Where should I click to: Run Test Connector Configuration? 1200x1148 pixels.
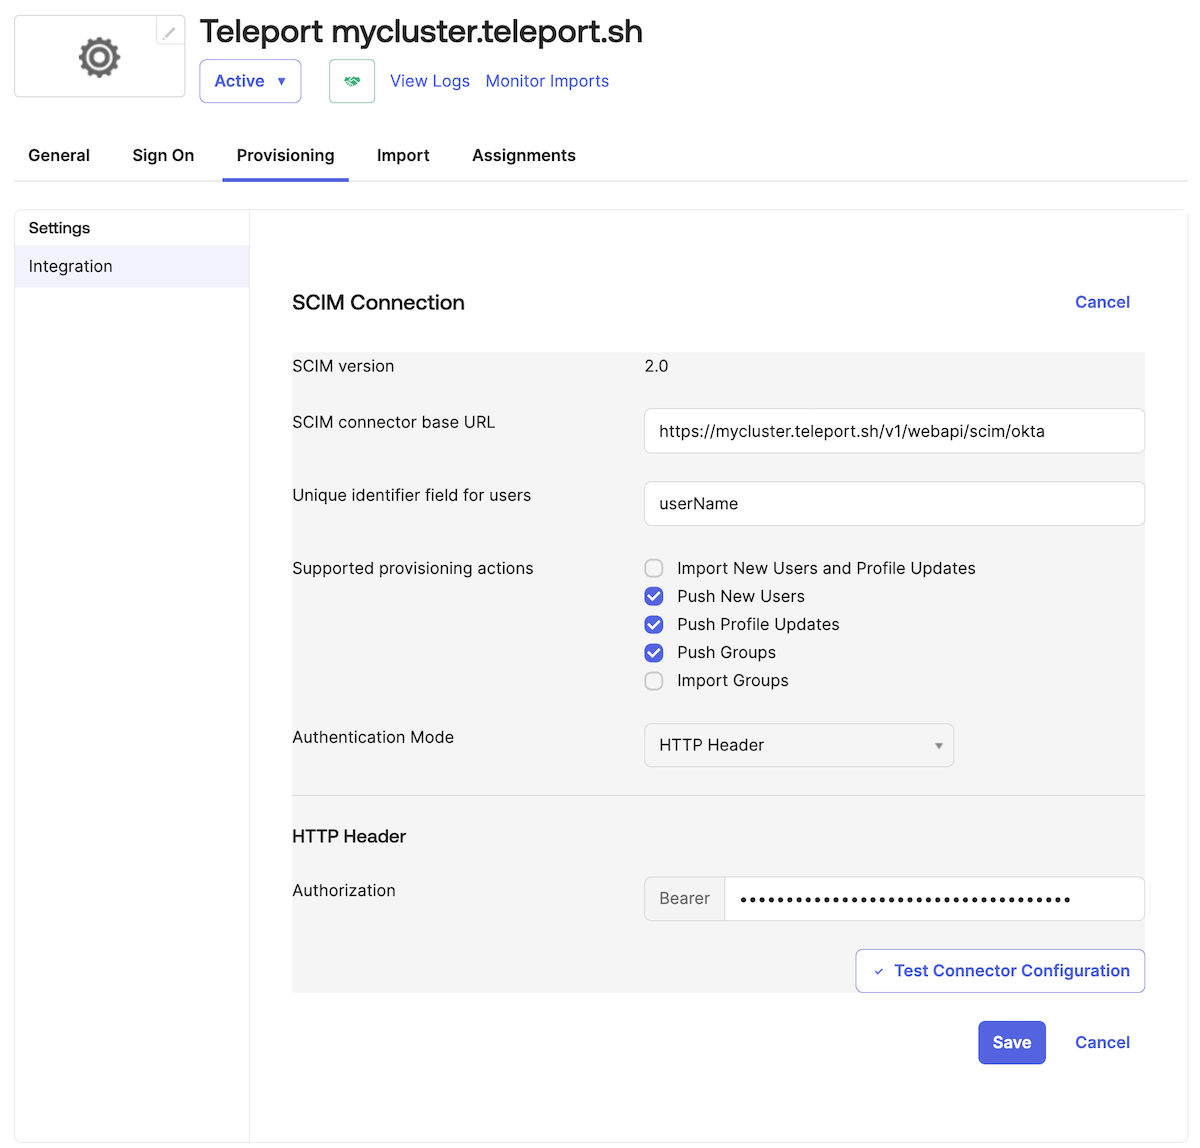(999, 970)
